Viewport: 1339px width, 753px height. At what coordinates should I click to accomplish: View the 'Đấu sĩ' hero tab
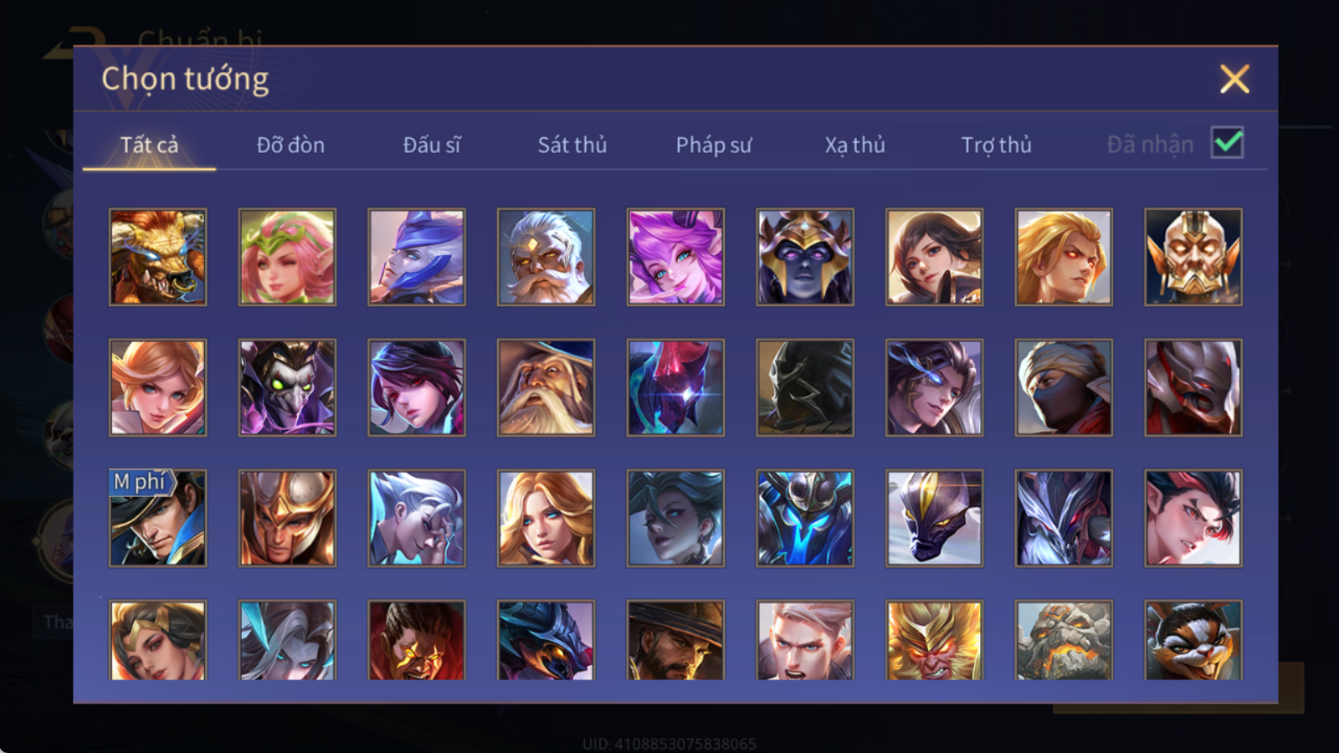pos(432,145)
